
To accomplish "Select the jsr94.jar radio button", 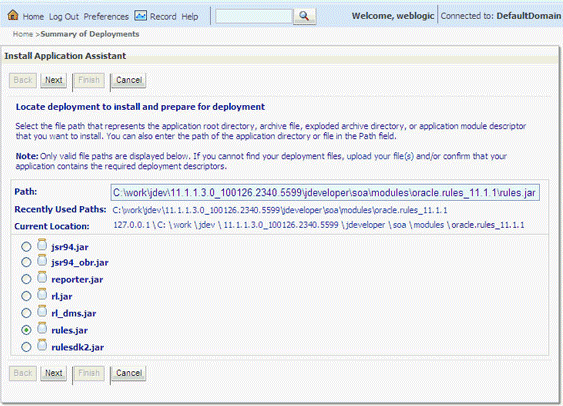I will [26, 247].
